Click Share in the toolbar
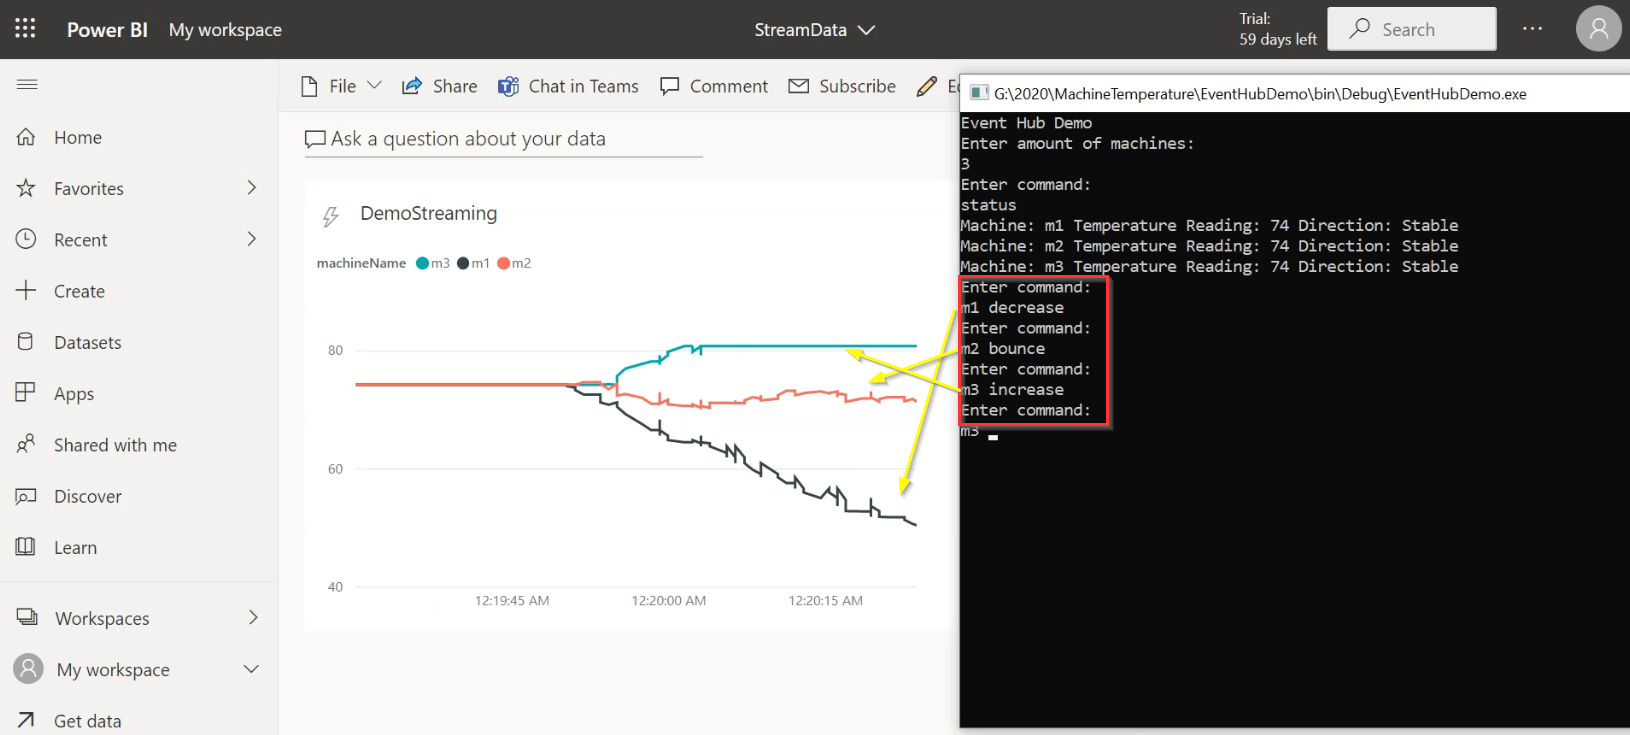 440,86
